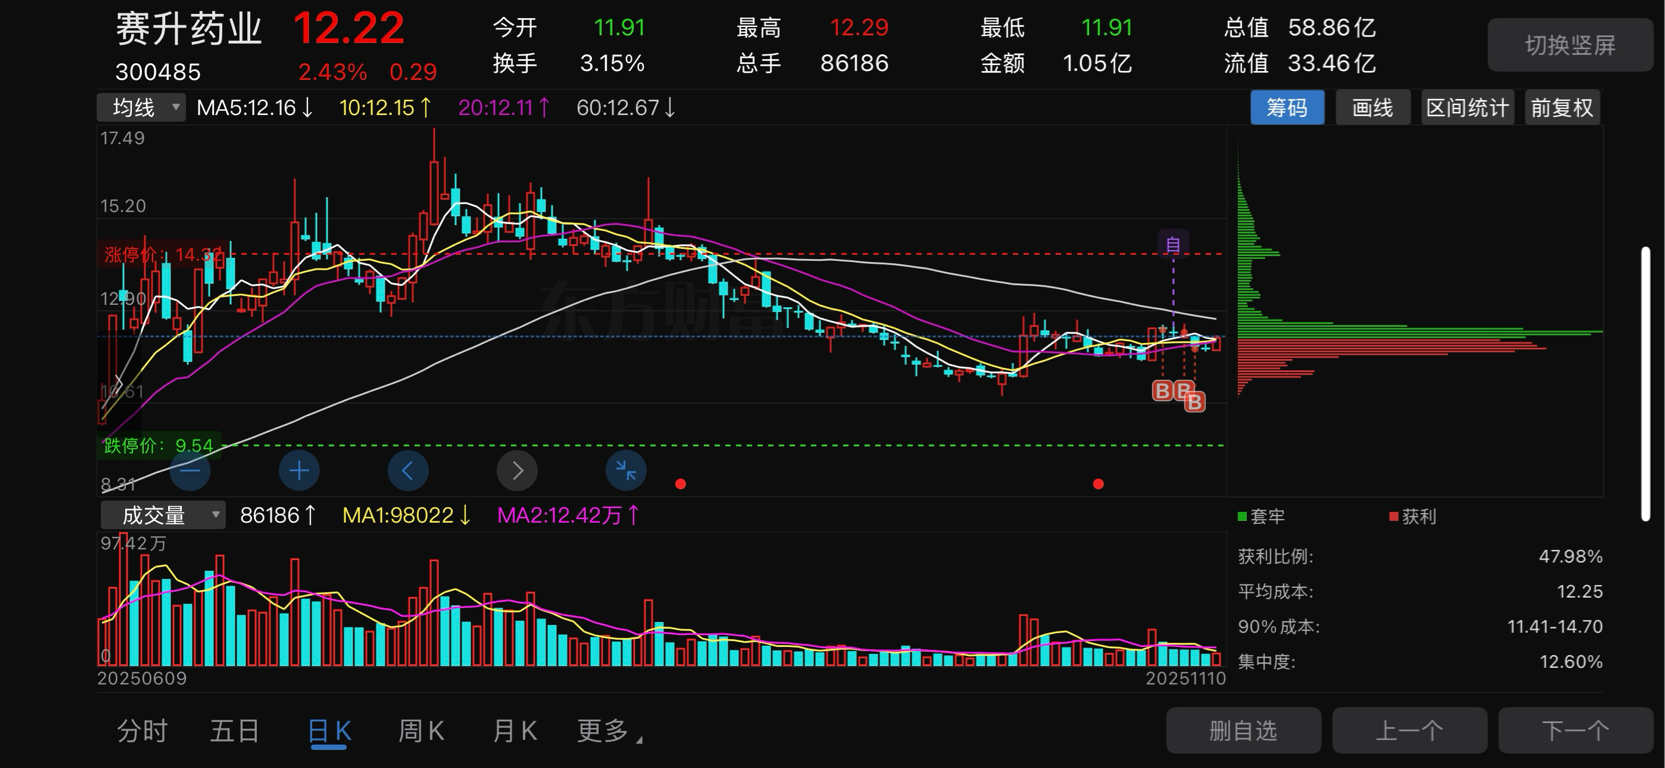Click the purple 自 marker on chart
The image size is (1665, 768).
pos(1173,244)
